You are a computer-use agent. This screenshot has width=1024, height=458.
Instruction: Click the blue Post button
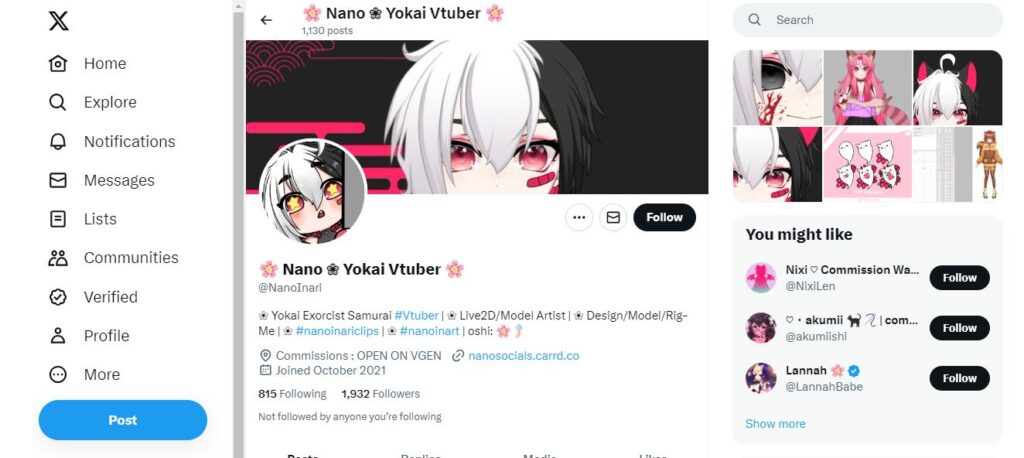[x=123, y=420]
